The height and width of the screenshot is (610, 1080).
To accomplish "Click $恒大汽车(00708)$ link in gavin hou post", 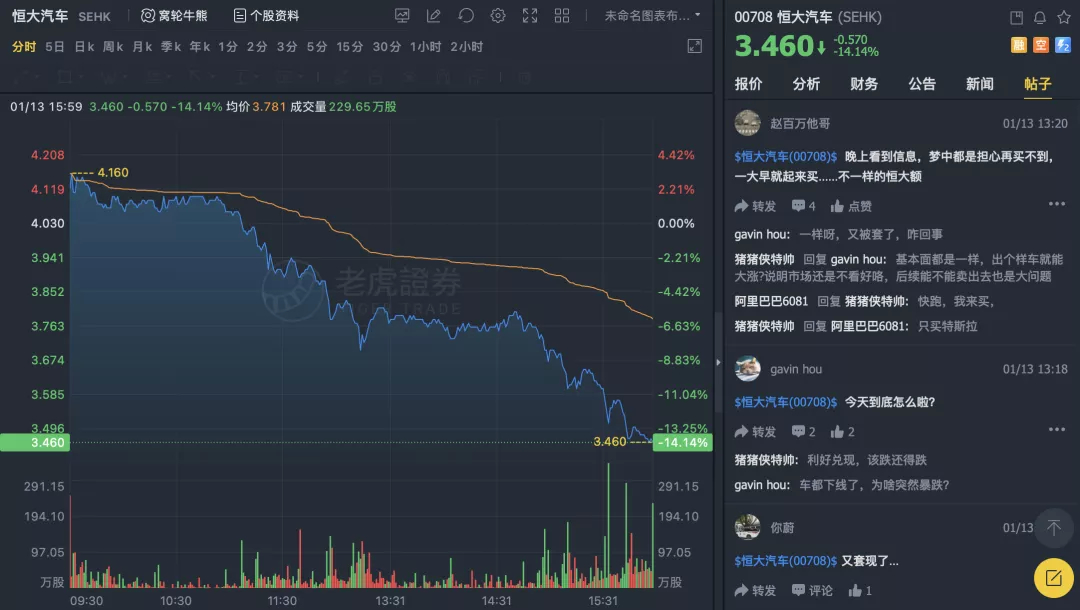I will (785, 402).
